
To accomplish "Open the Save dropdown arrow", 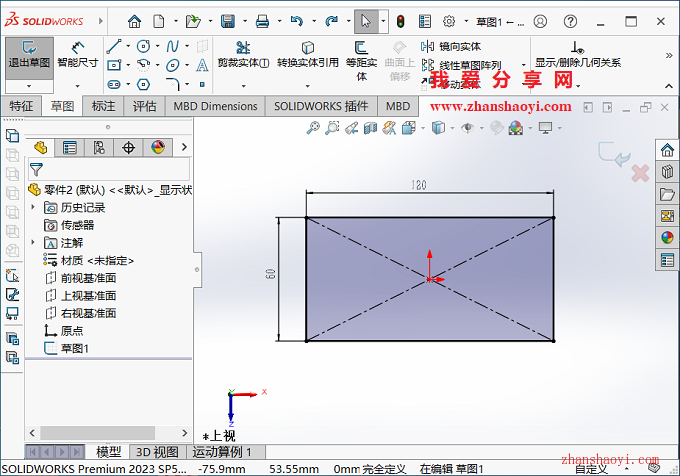I will point(245,21).
